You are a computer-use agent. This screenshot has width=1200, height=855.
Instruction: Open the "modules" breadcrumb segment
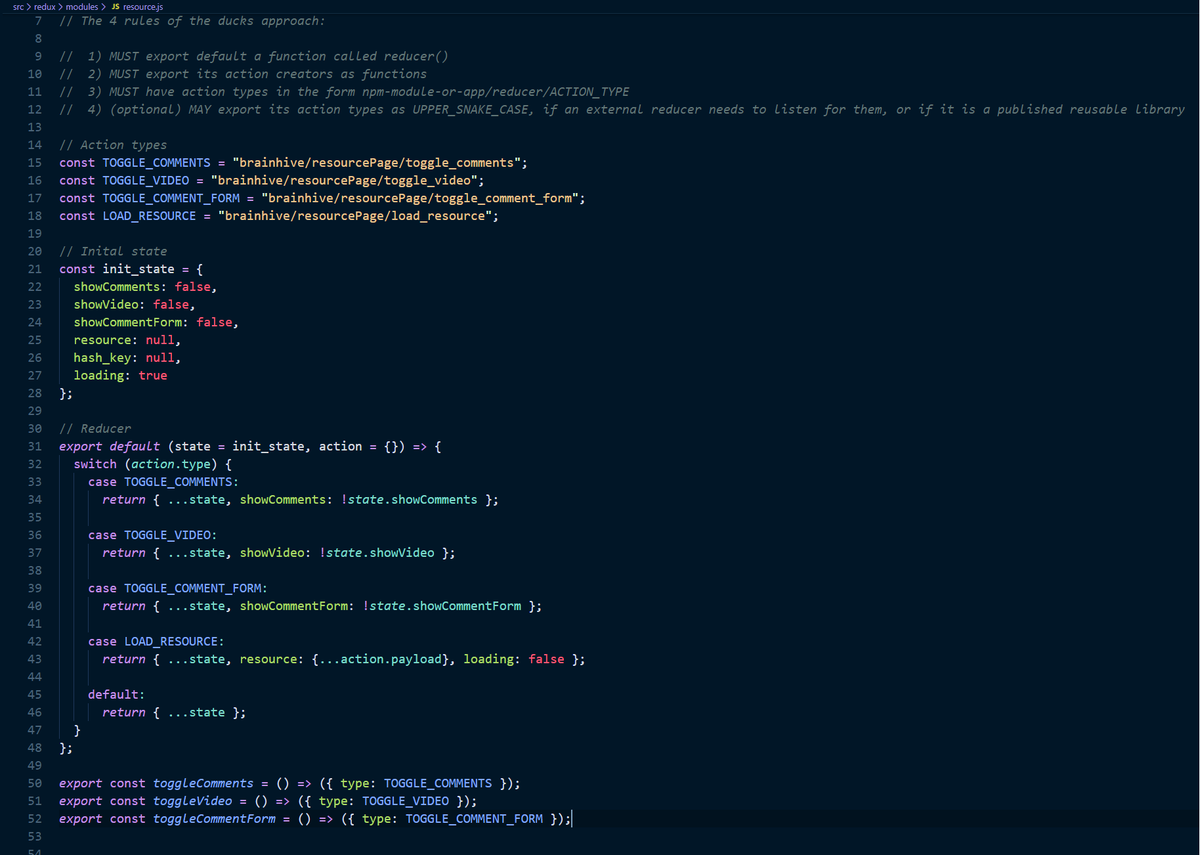click(81, 6)
